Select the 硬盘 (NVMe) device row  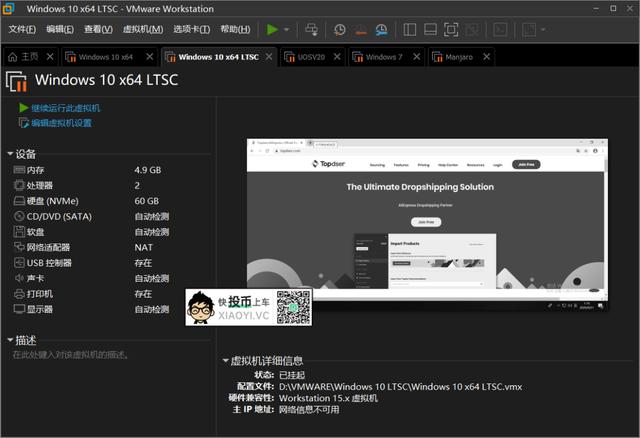click(110, 201)
